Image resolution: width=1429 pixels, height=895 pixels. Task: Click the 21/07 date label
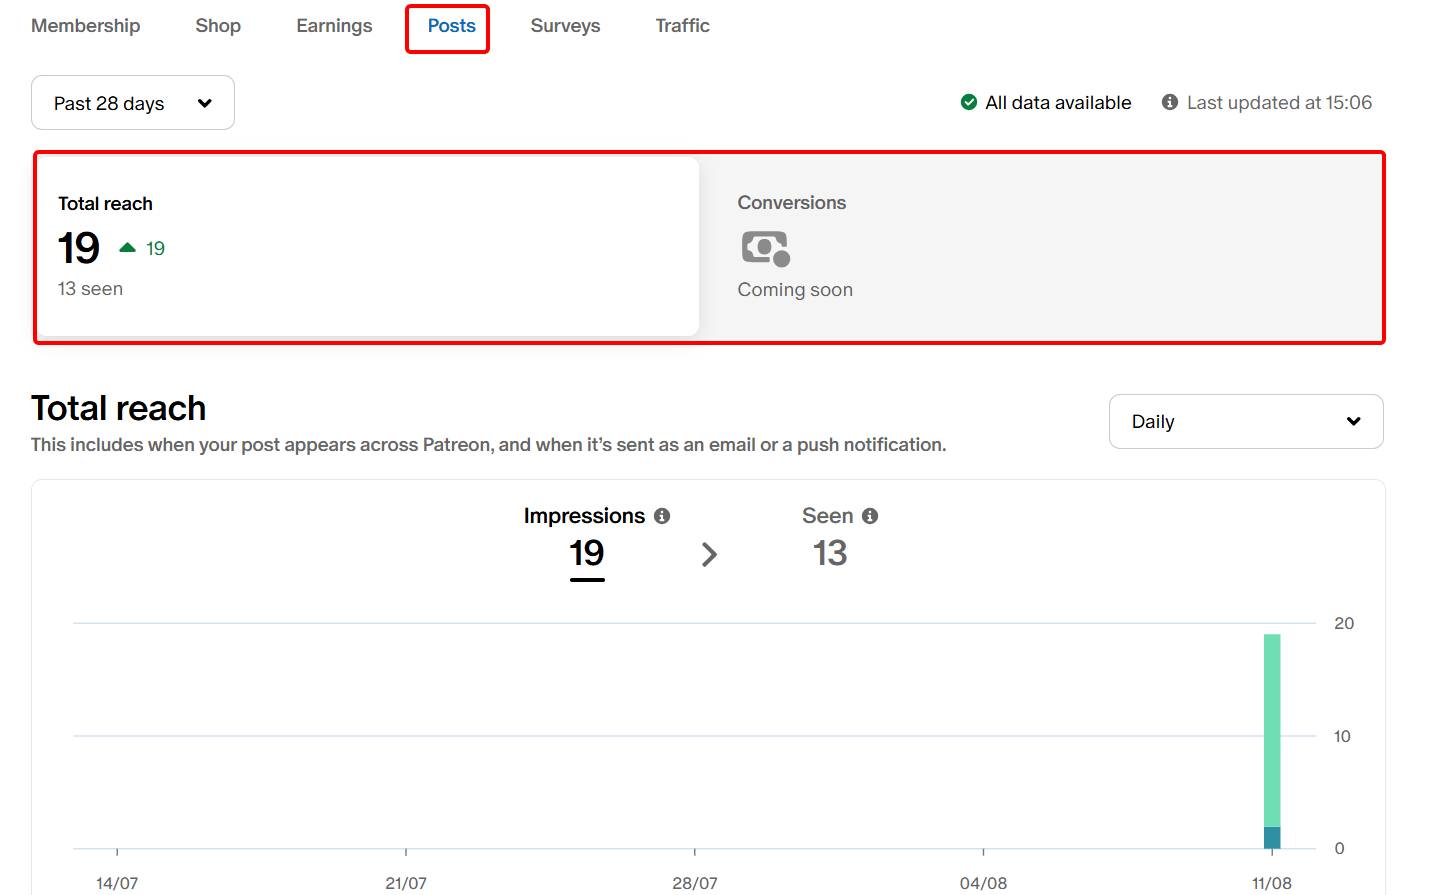coord(406,883)
